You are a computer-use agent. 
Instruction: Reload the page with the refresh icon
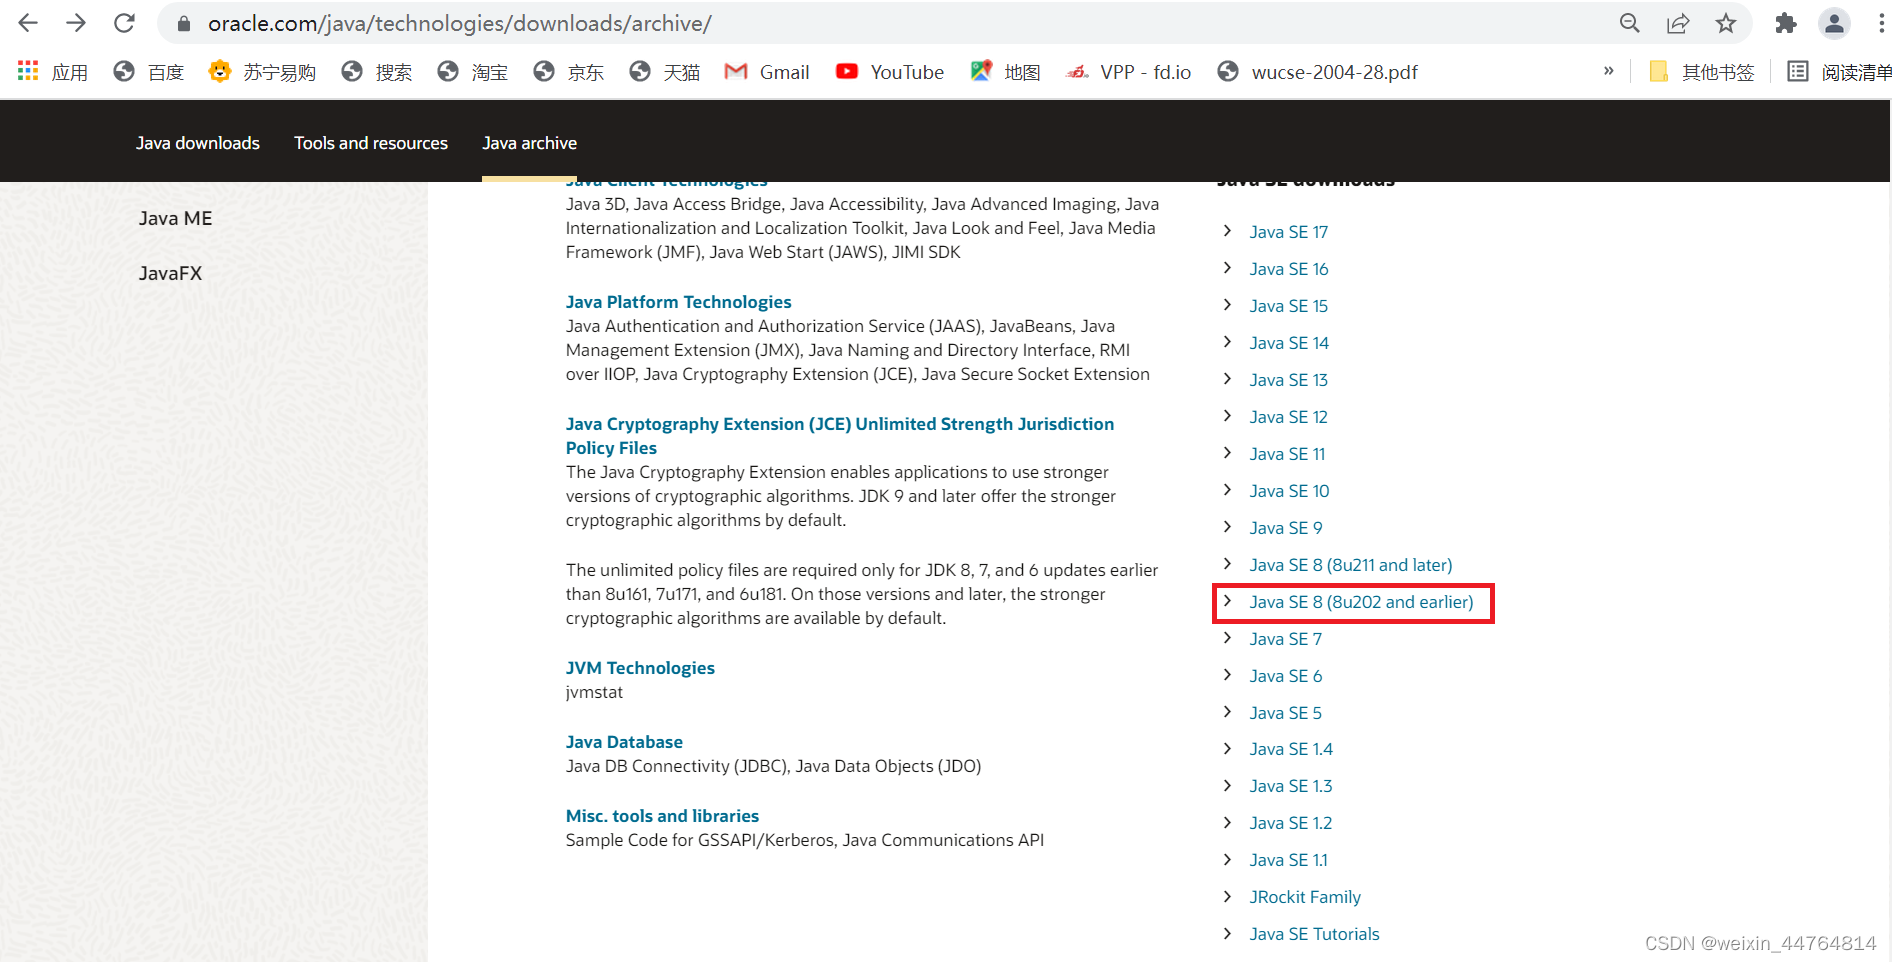coord(124,23)
